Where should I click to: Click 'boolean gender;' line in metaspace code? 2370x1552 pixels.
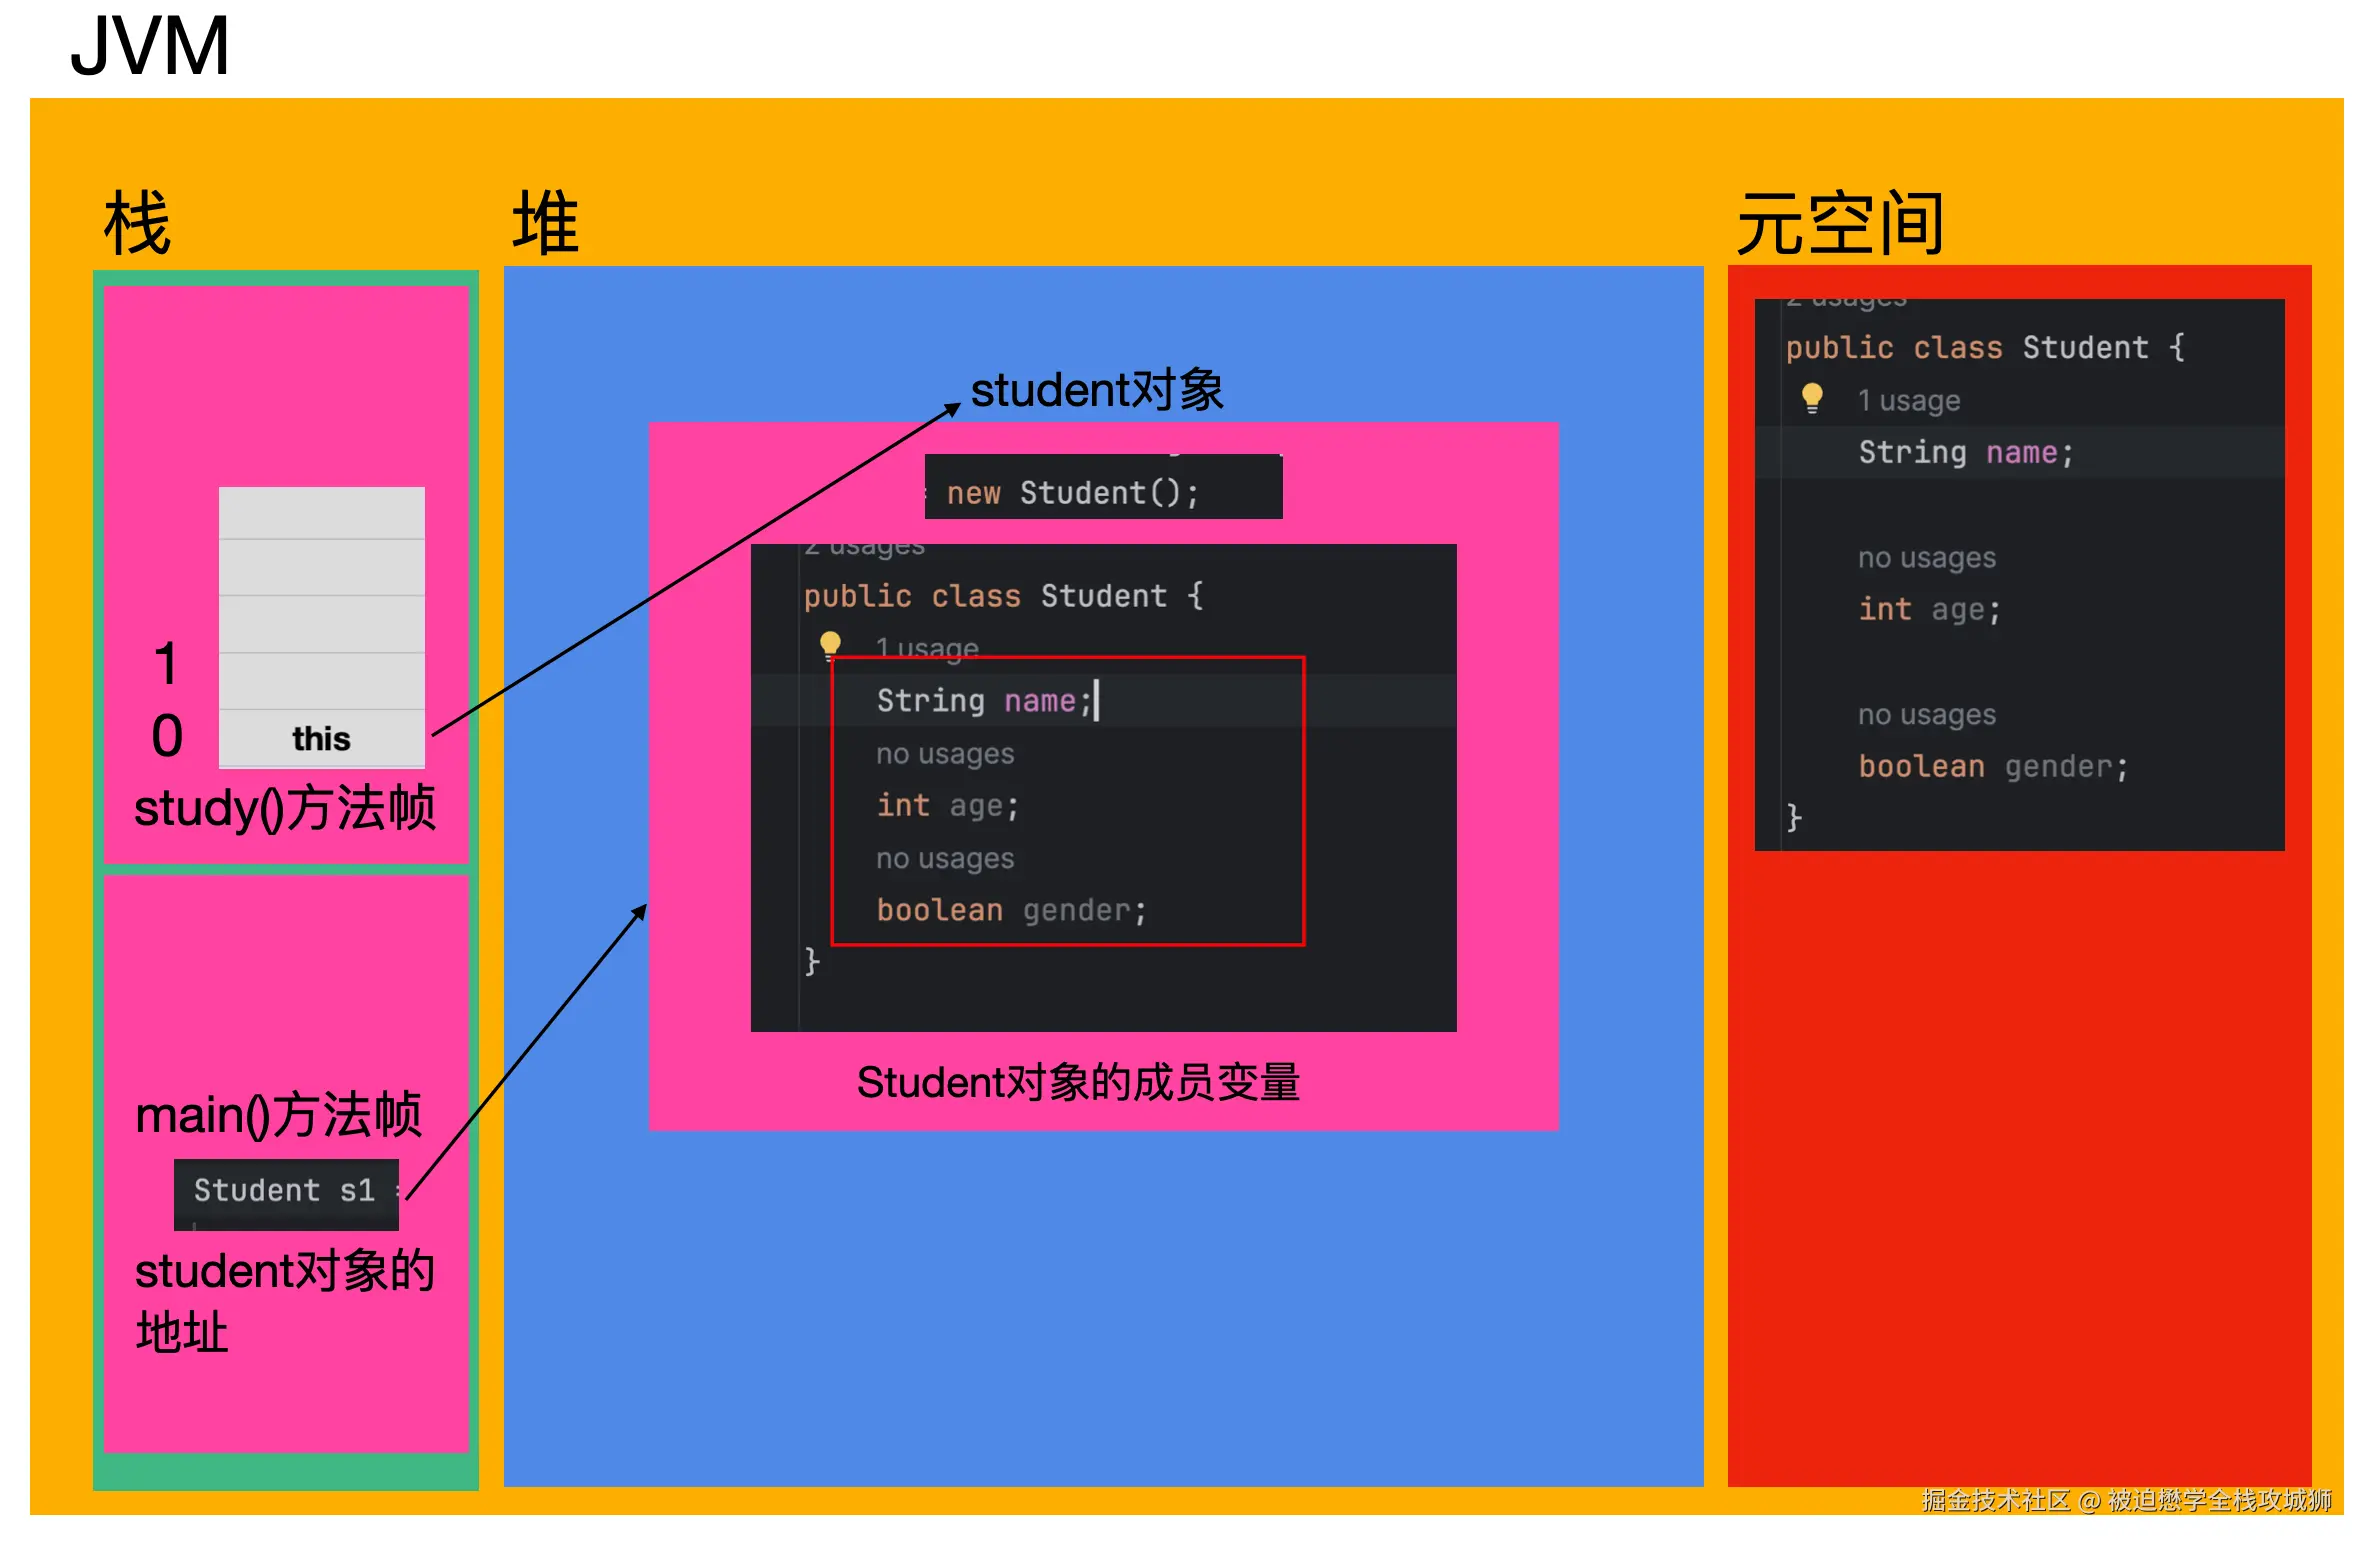coord(1993,766)
